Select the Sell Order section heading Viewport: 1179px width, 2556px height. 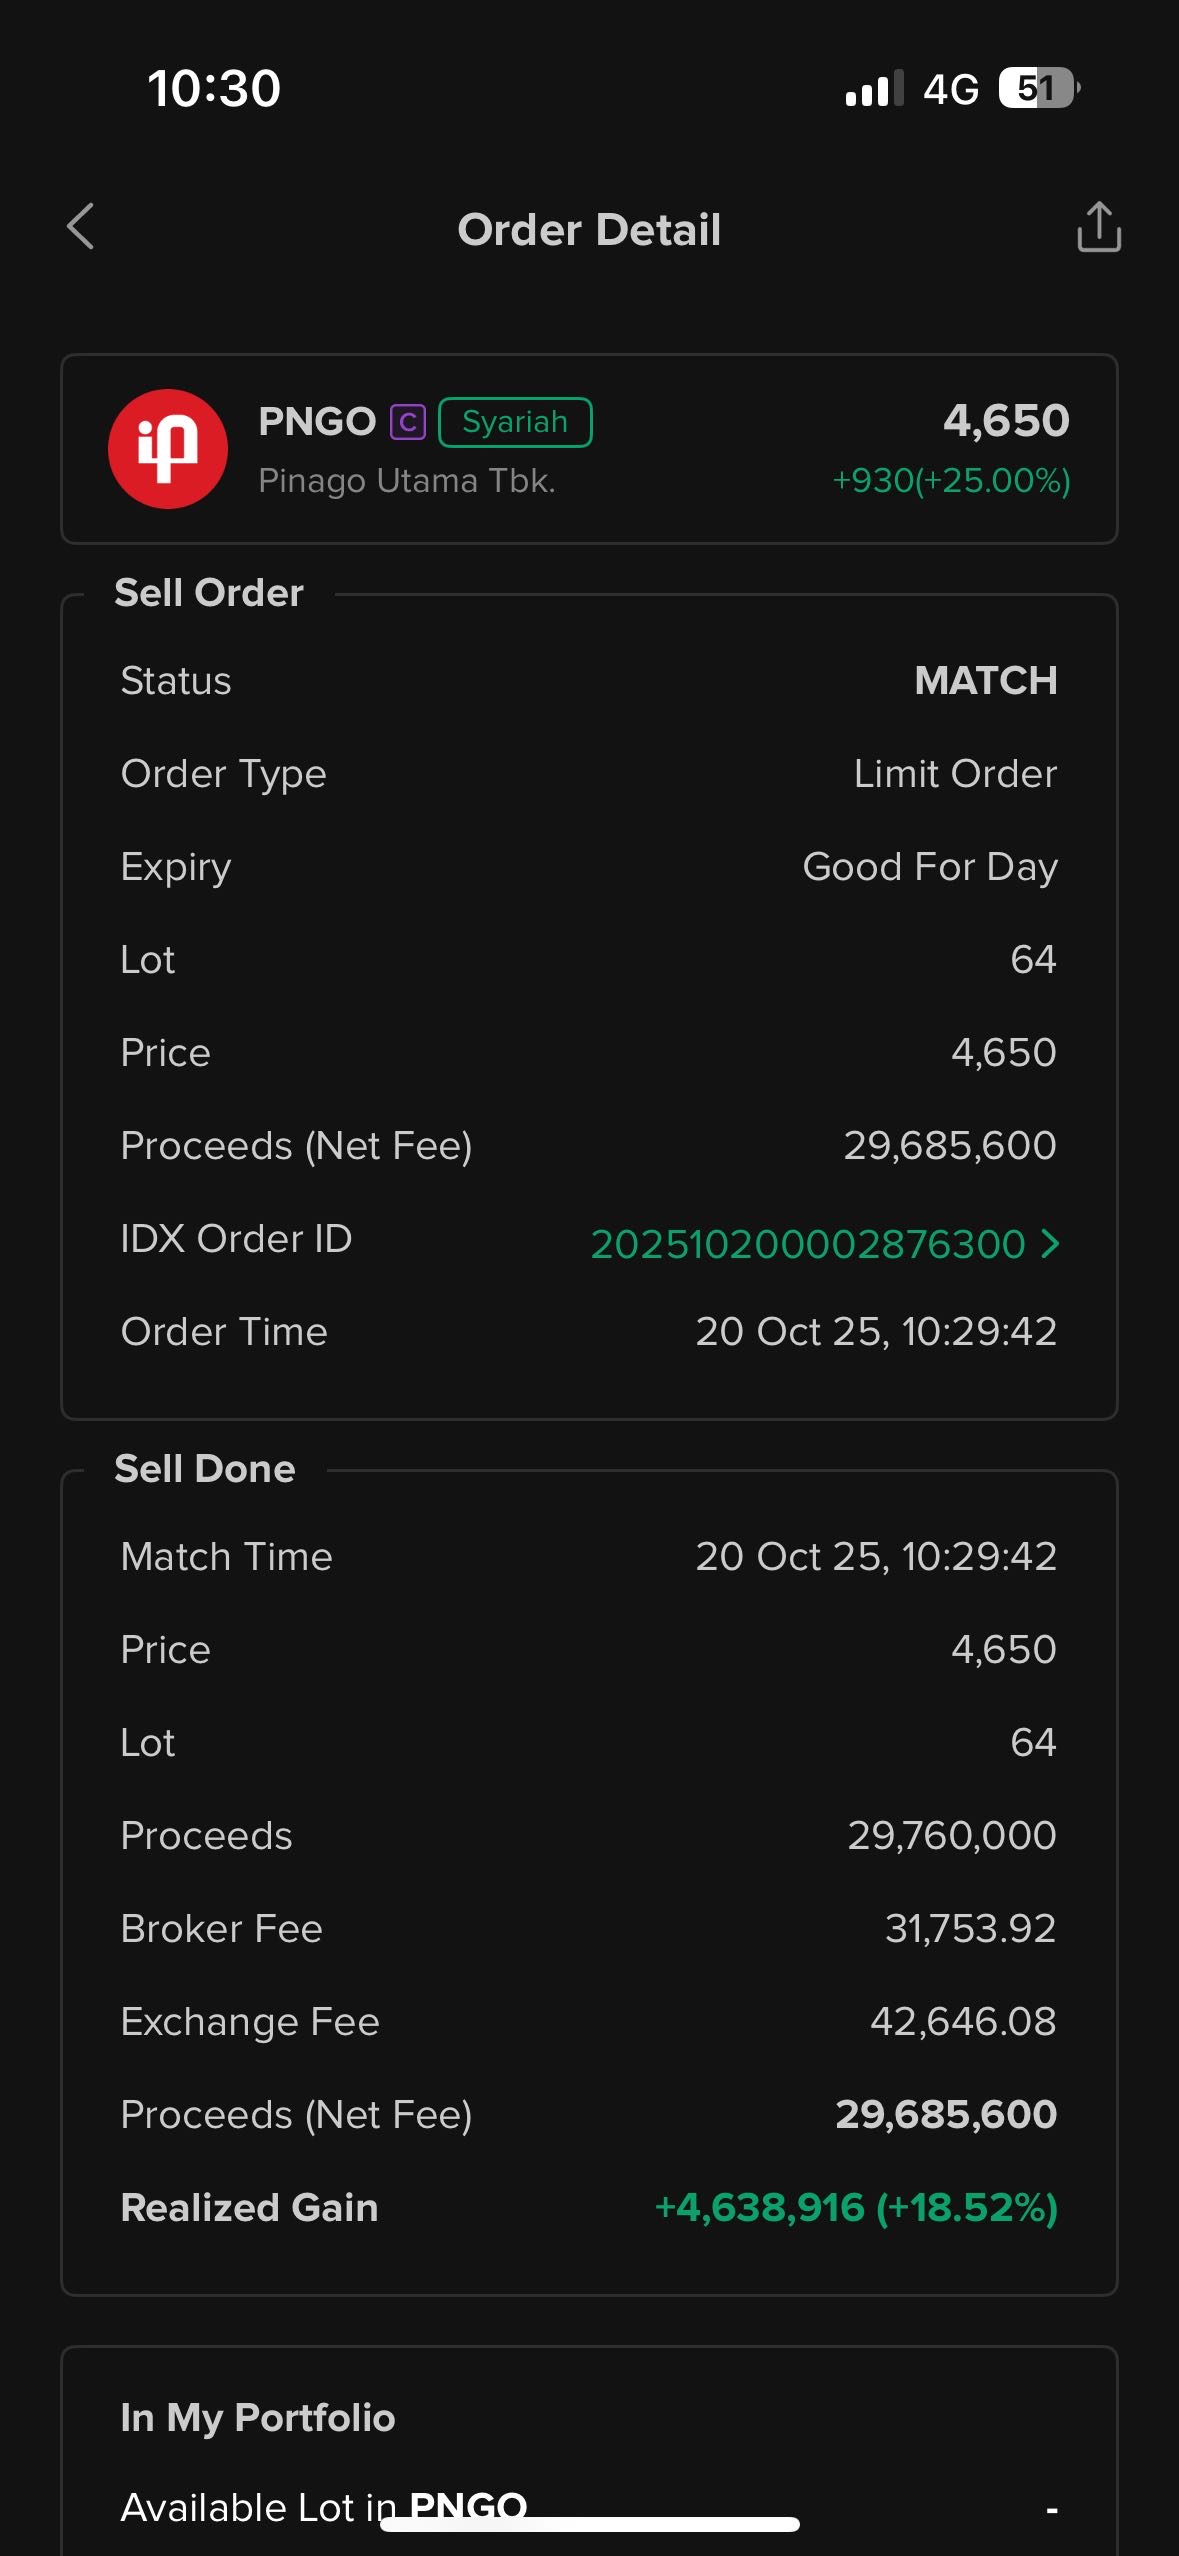click(x=209, y=593)
